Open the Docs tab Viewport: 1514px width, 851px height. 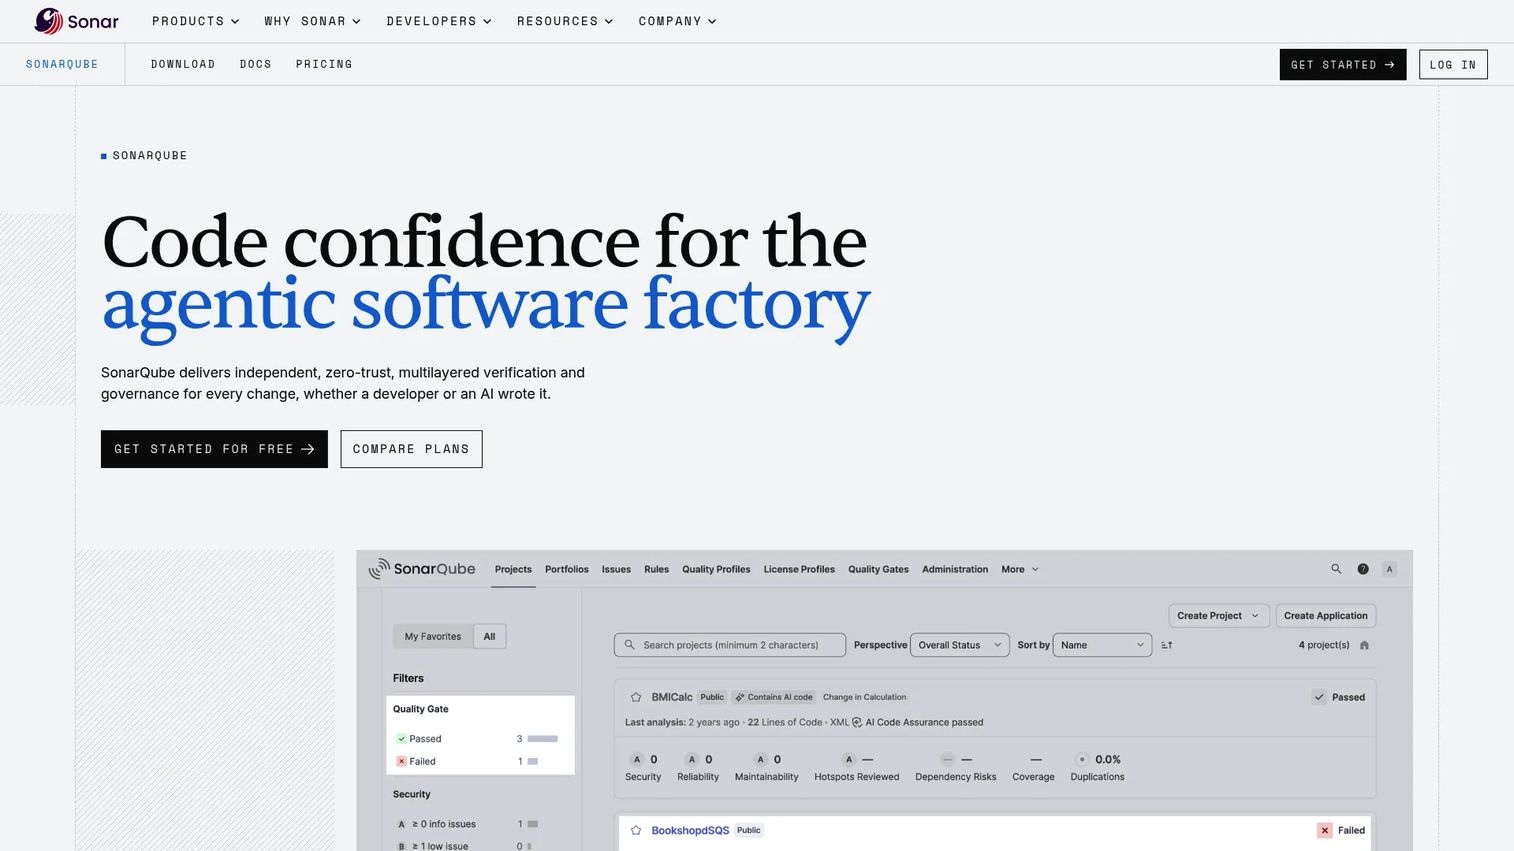[256, 64]
